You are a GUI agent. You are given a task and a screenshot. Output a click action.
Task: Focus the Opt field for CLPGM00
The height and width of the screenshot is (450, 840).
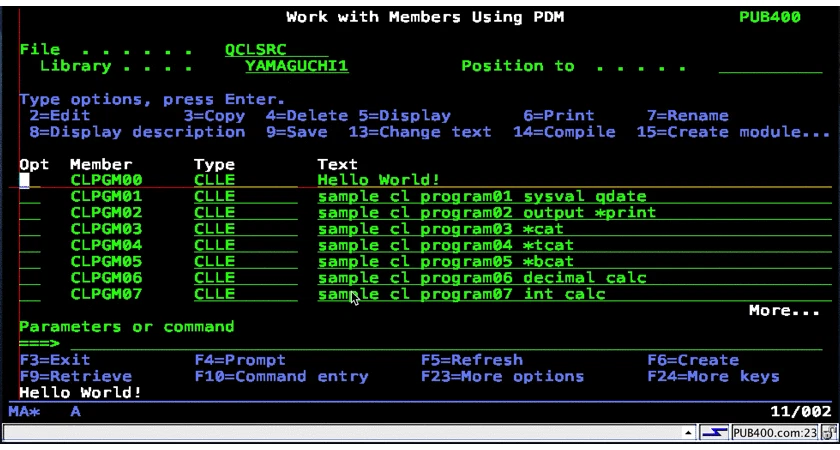pos(29,180)
